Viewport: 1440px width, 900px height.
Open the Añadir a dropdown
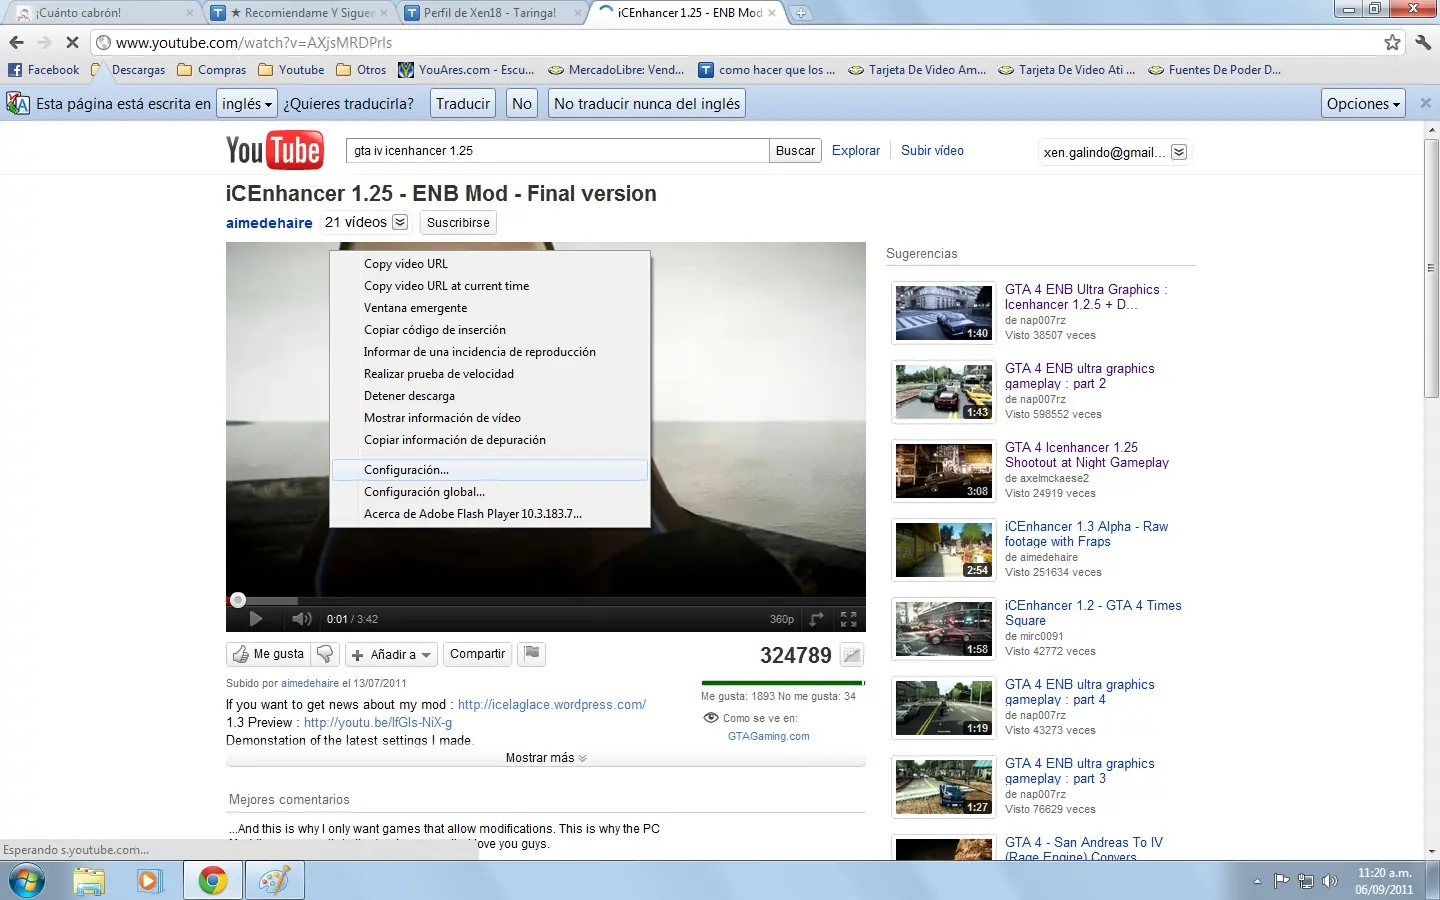pyautogui.click(x=392, y=654)
